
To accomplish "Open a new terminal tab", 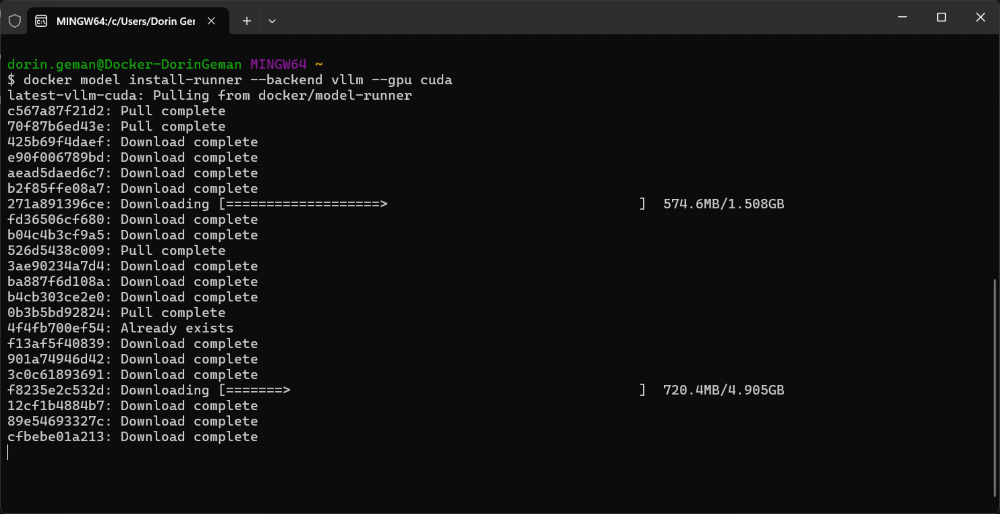I will (246, 19).
